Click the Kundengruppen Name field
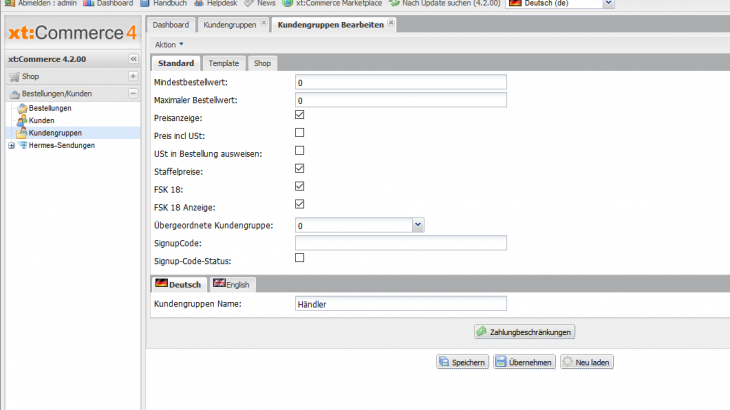The height and width of the screenshot is (410, 730). pos(401,304)
